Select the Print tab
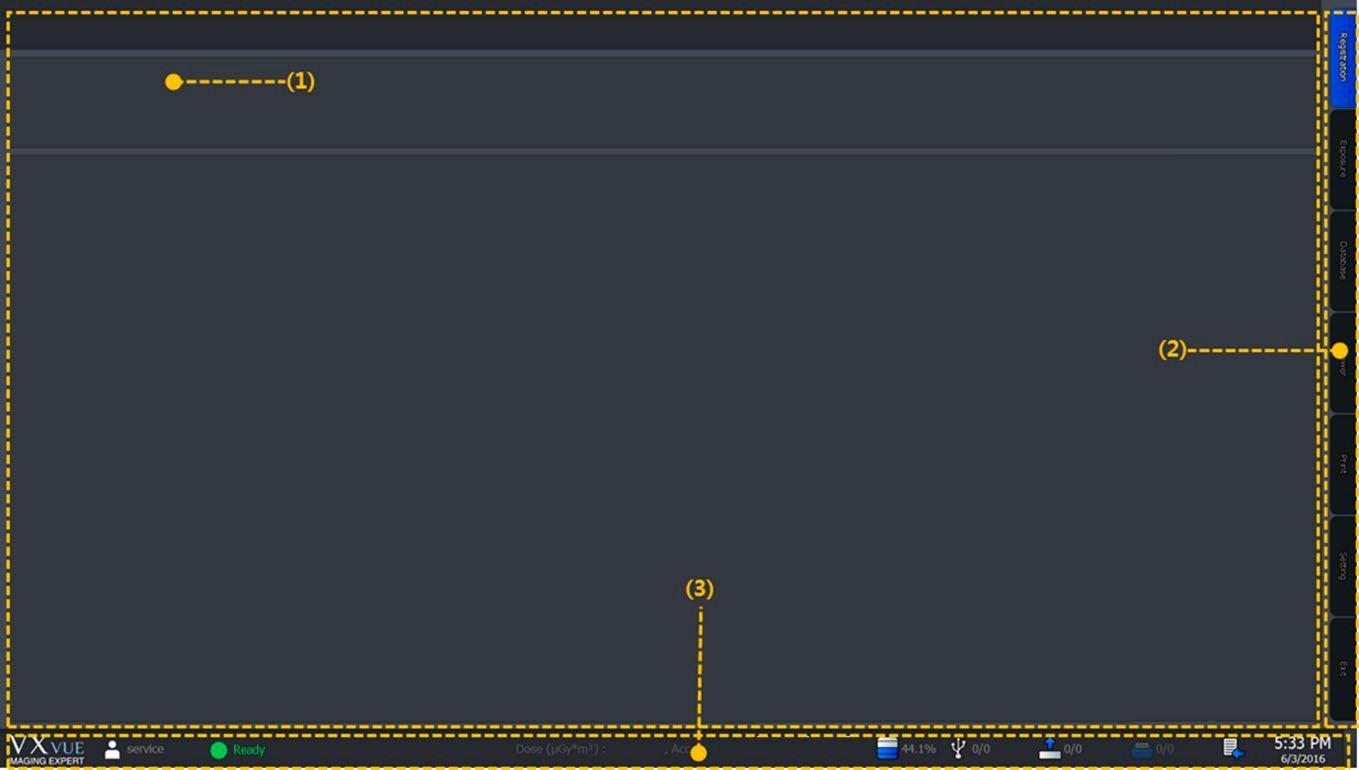The image size is (1359, 770). coord(1342,464)
